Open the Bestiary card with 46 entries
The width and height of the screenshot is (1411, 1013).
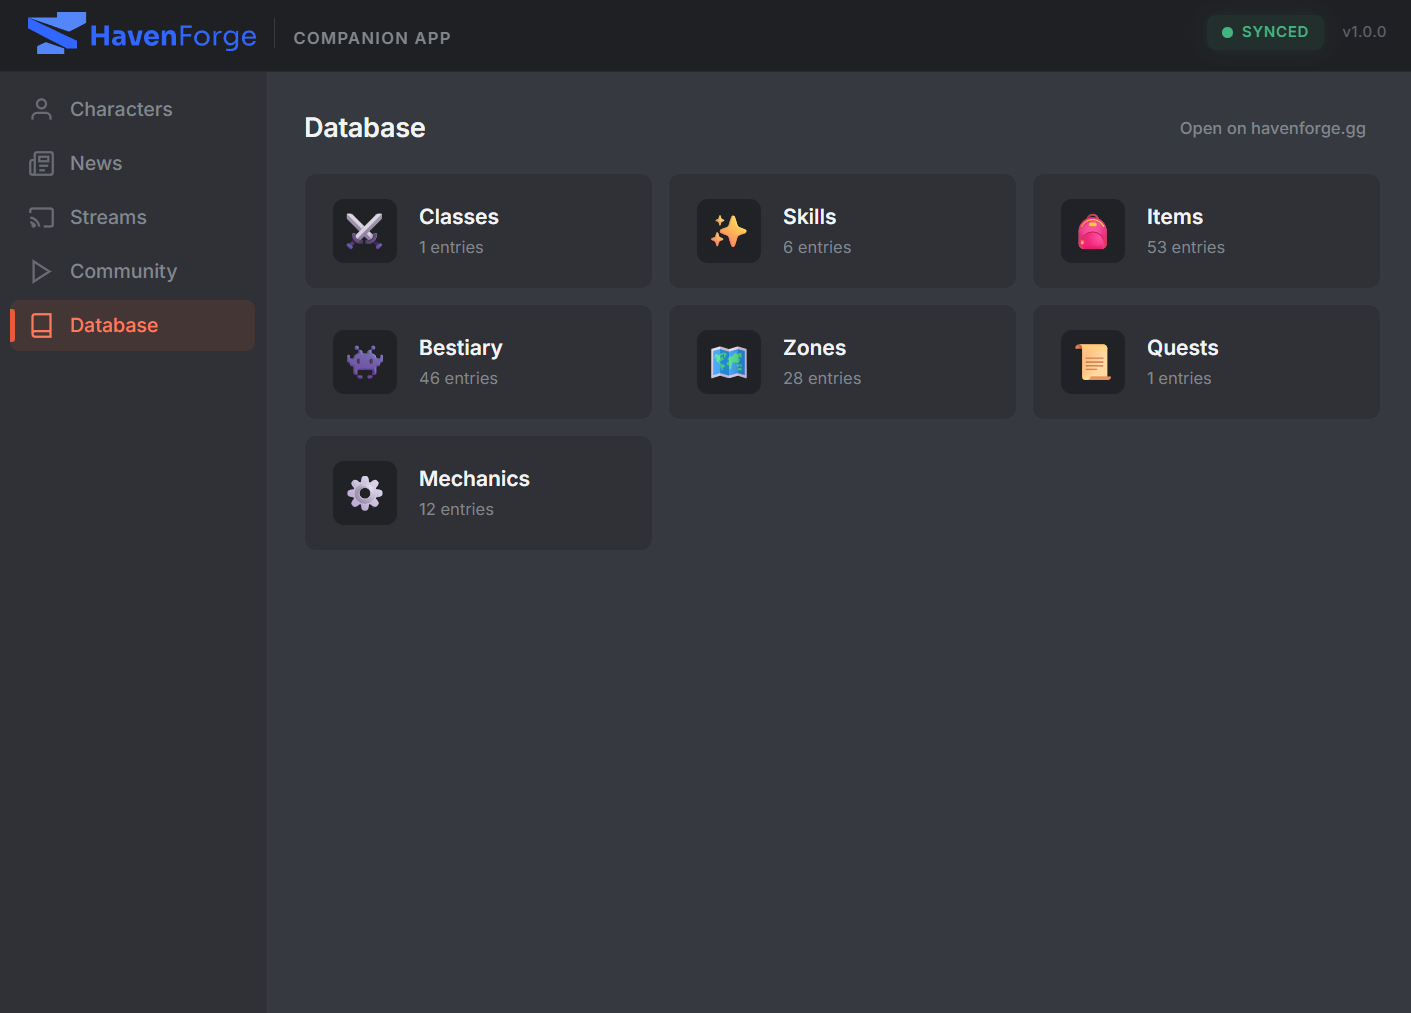[x=478, y=362]
